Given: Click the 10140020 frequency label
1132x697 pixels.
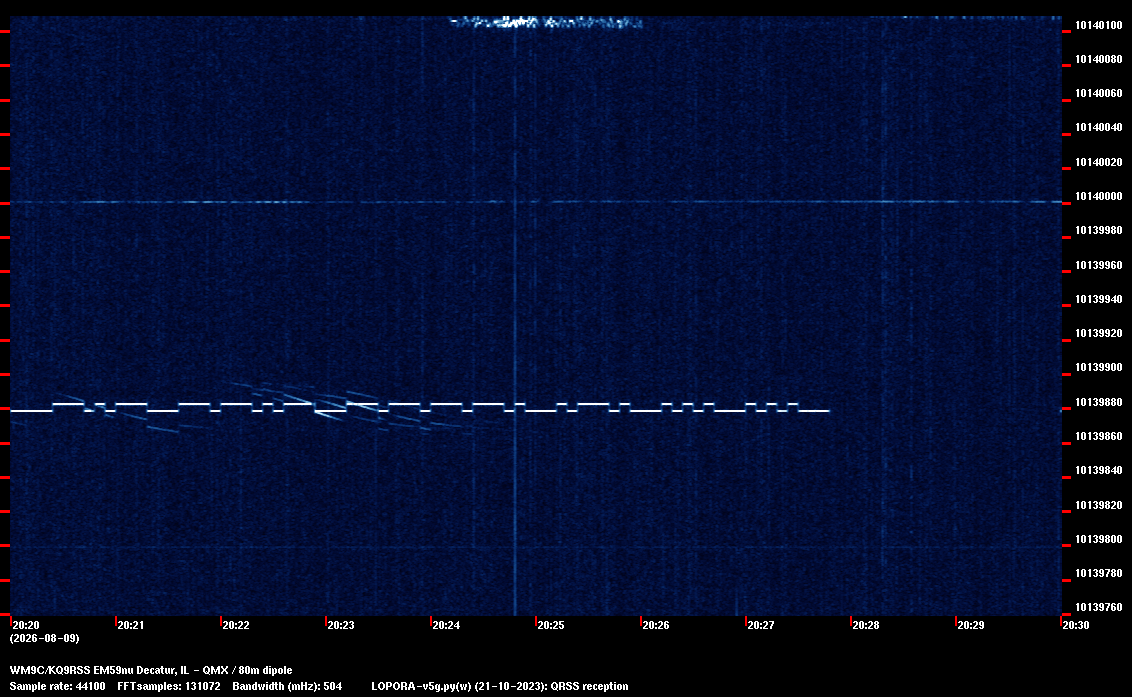Looking at the screenshot, I should [1098, 162].
